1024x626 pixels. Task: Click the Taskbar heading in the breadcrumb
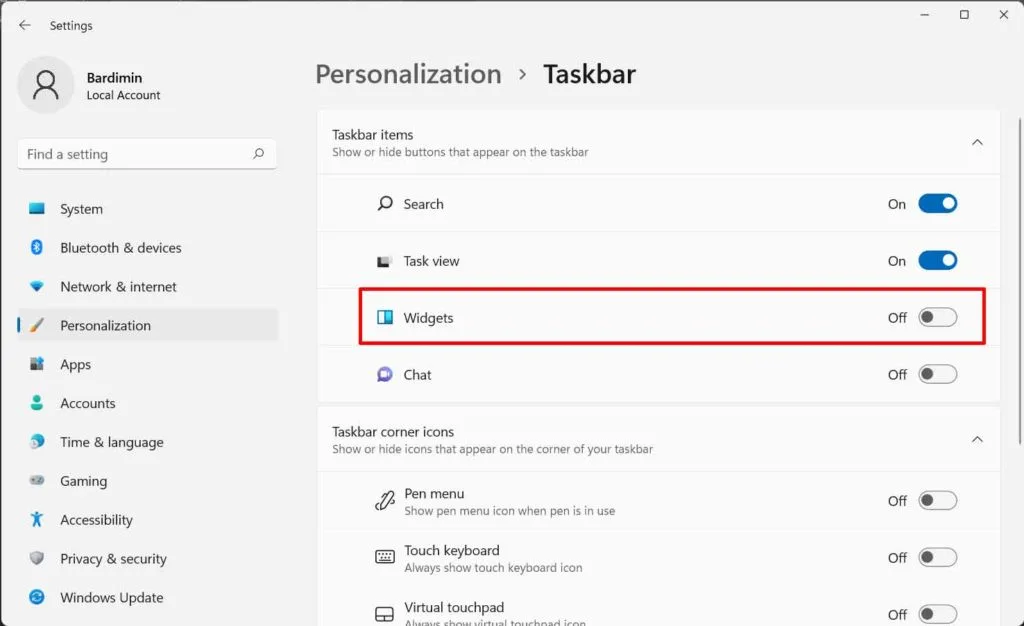coord(589,74)
